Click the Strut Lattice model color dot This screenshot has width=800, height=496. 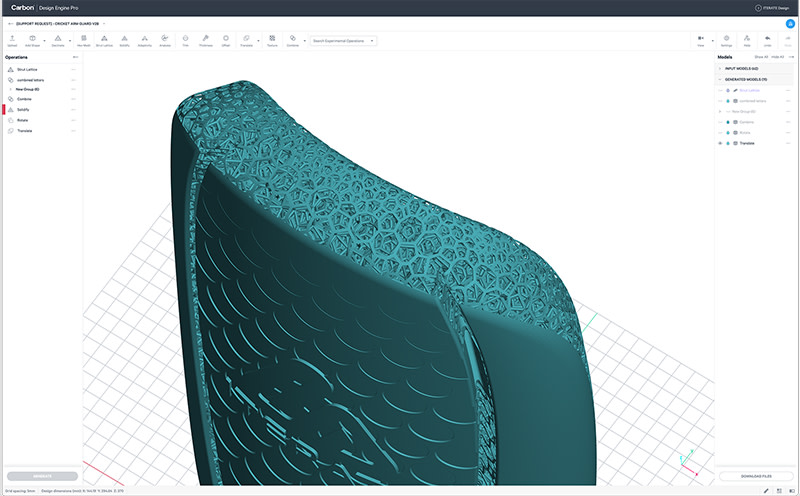pyautogui.click(x=728, y=90)
